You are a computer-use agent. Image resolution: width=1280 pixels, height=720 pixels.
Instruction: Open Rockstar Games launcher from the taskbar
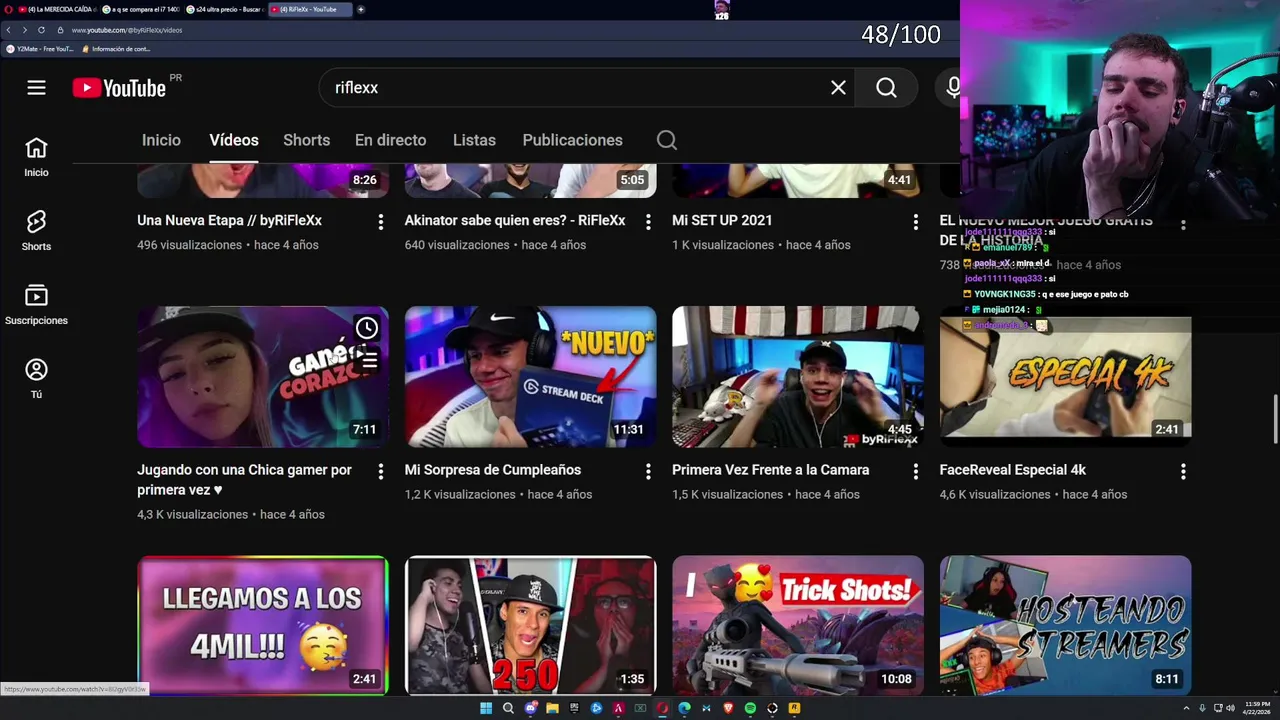[x=794, y=708]
